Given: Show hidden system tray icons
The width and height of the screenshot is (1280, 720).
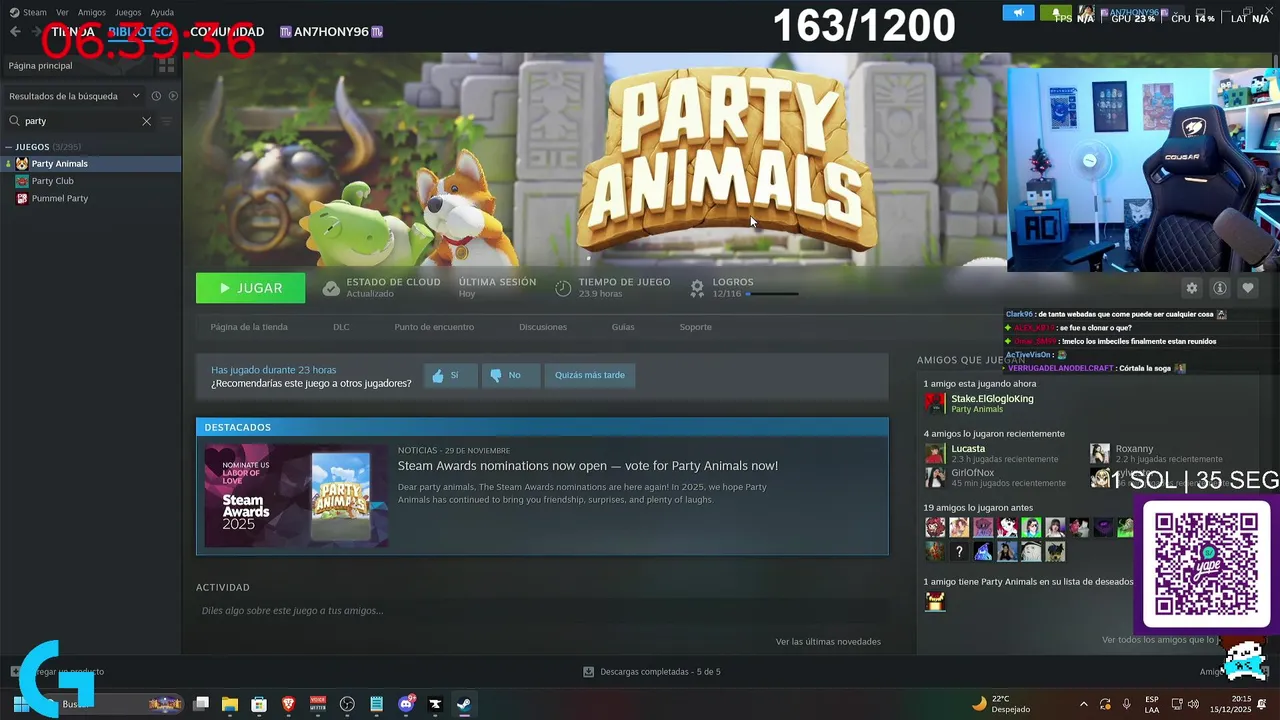Looking at the screenshot, I should coord(1084,704).
